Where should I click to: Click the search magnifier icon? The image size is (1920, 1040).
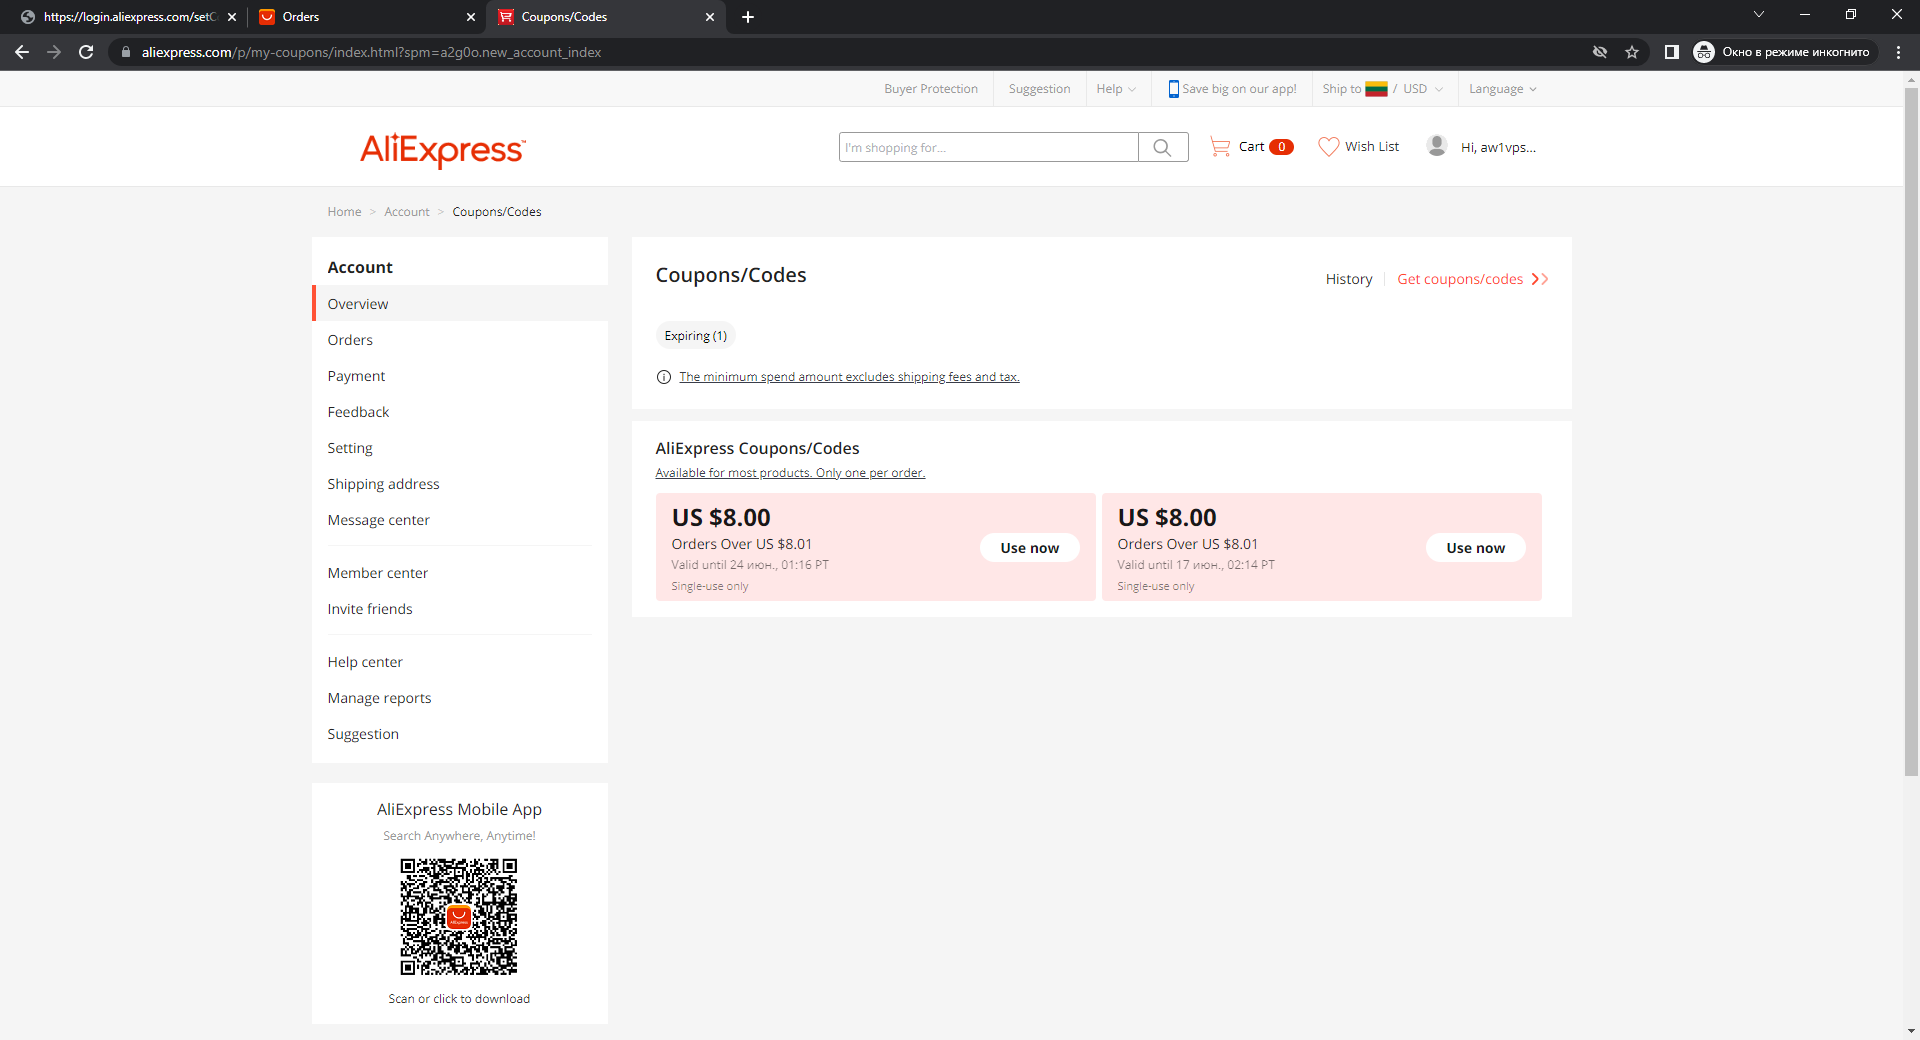(x=1162, y=147)
